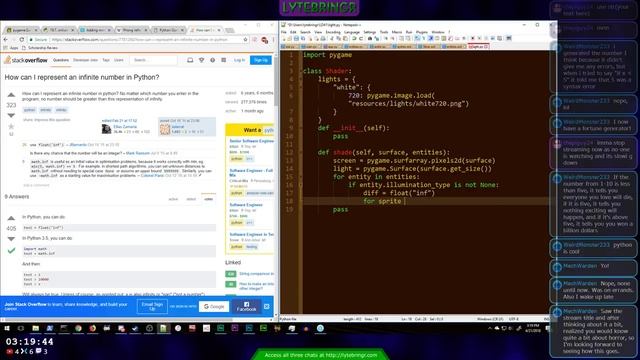The height and width of the screenshot is (360, 640).
Task: Select the active light.py tab in Notepad++
Action: (x=478, y=47)
